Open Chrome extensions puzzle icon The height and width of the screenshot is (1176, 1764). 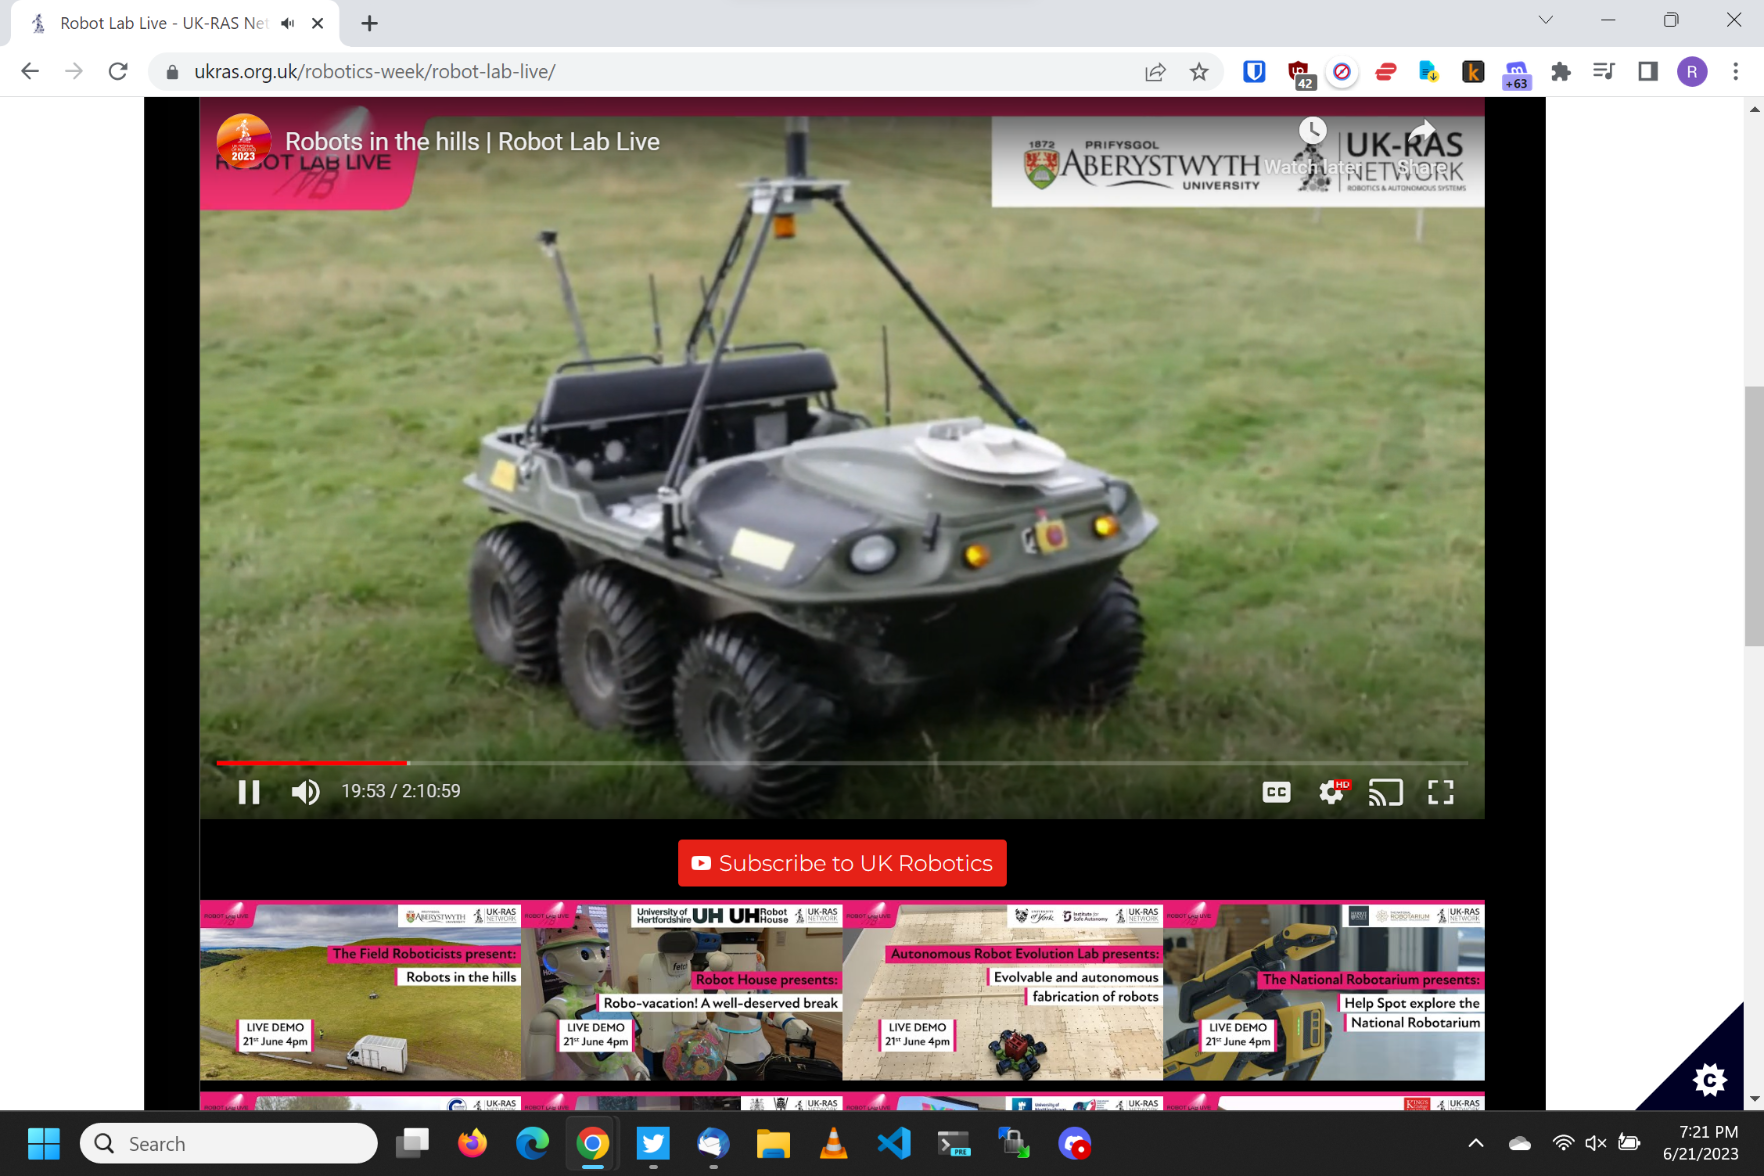click(1560, 72)
